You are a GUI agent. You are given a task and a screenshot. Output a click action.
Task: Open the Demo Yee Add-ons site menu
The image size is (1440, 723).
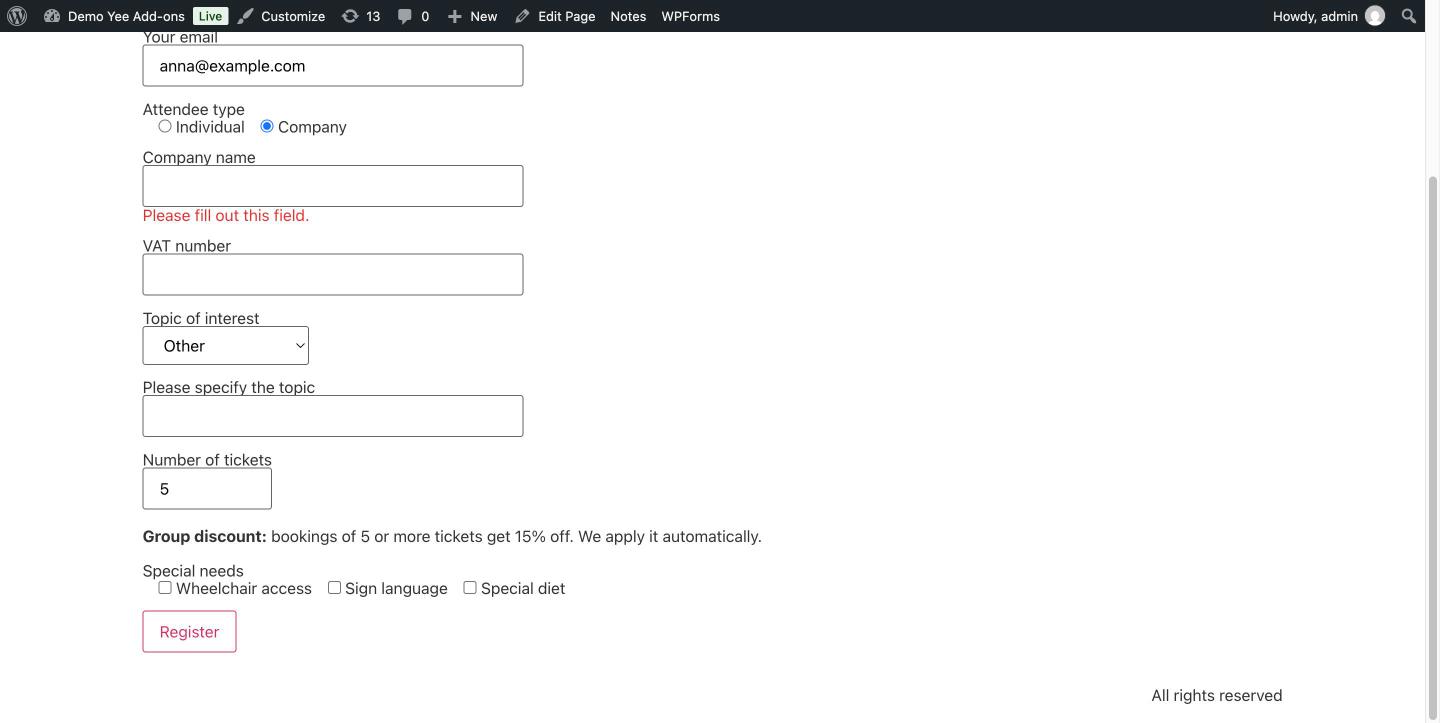click(x=114, y=16)
